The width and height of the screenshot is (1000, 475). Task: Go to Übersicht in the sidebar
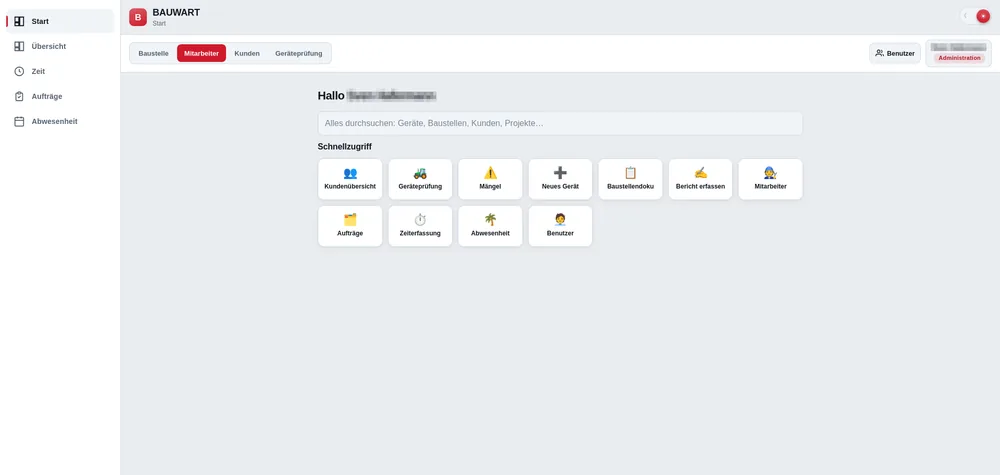pos(60,46)
